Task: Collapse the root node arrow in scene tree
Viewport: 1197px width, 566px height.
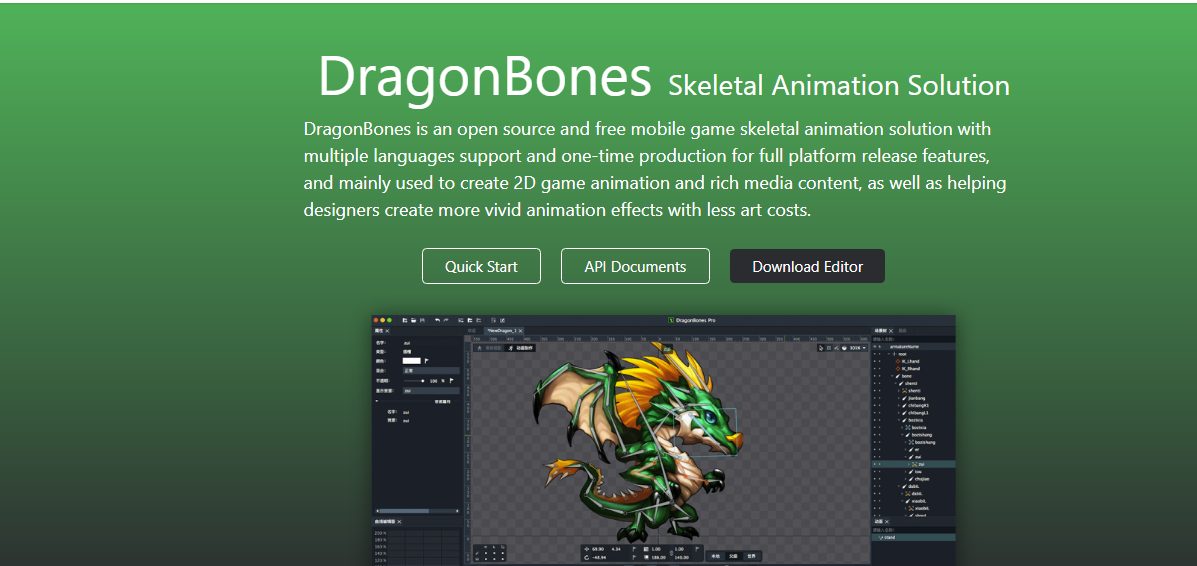Action: click(x=889, y=354)
